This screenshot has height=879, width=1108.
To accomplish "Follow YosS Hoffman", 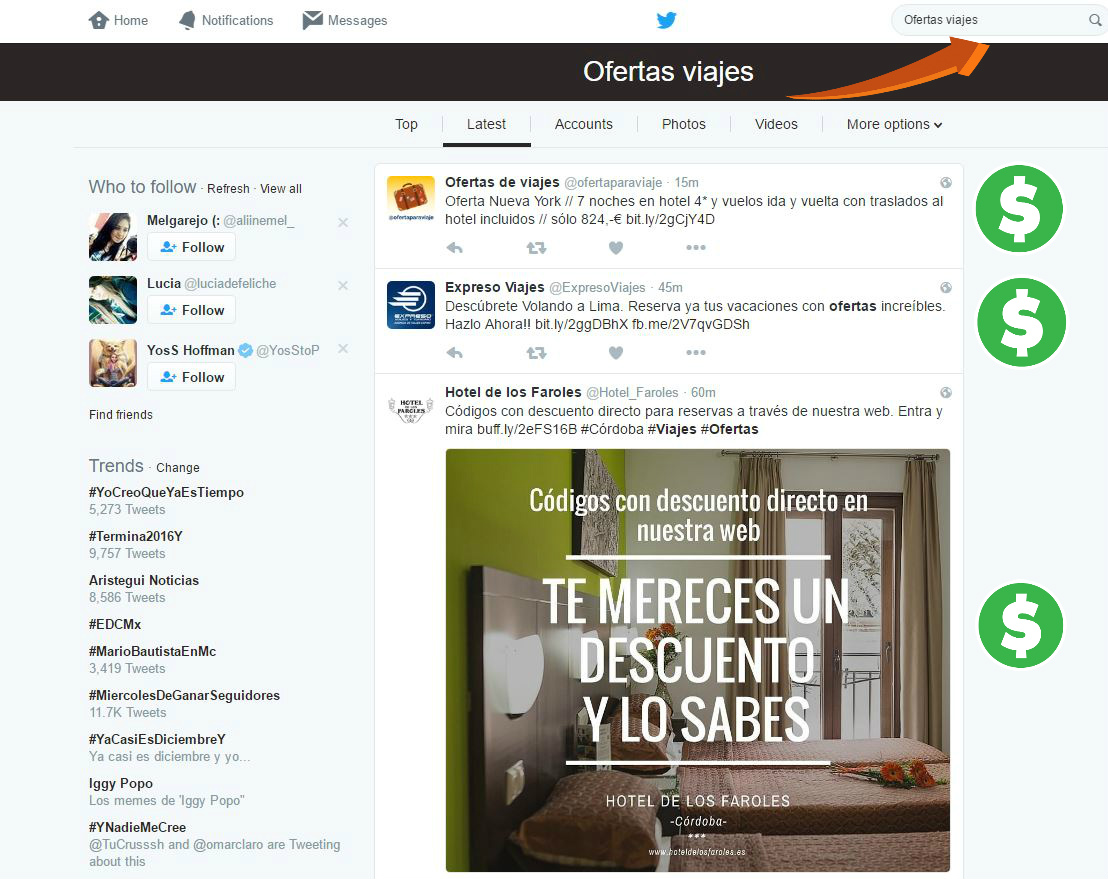I will 191,377.
